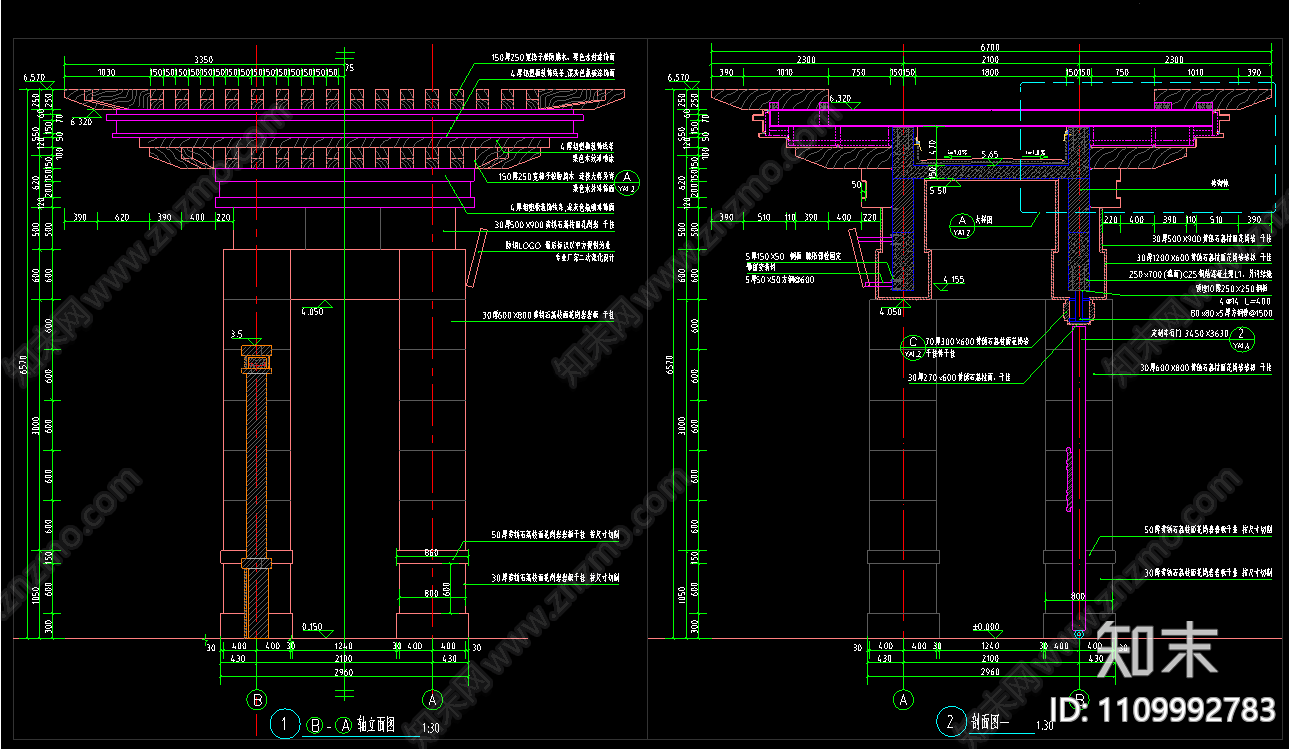
Task: Select the ±0.000 ground level mark
Action: (x=987, y=627)
